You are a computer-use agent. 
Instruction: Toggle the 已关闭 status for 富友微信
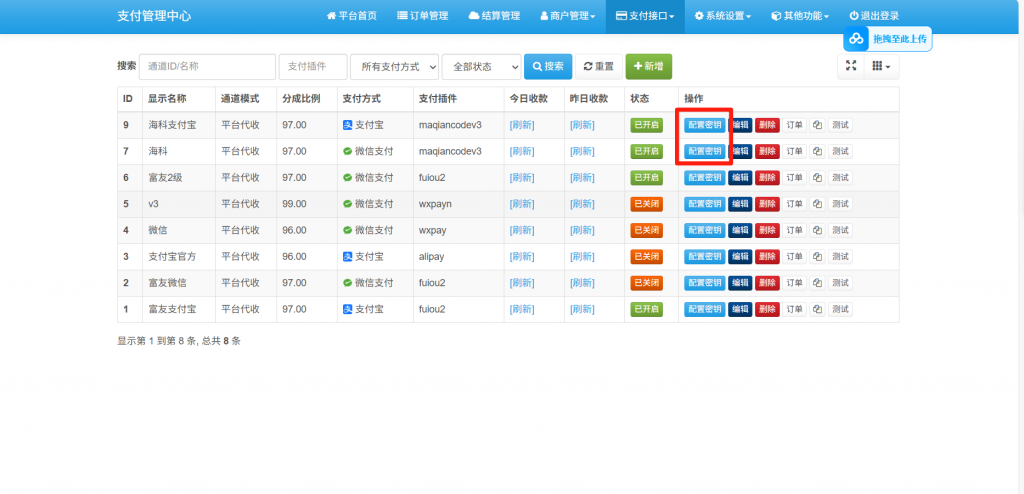coord(646,283)
